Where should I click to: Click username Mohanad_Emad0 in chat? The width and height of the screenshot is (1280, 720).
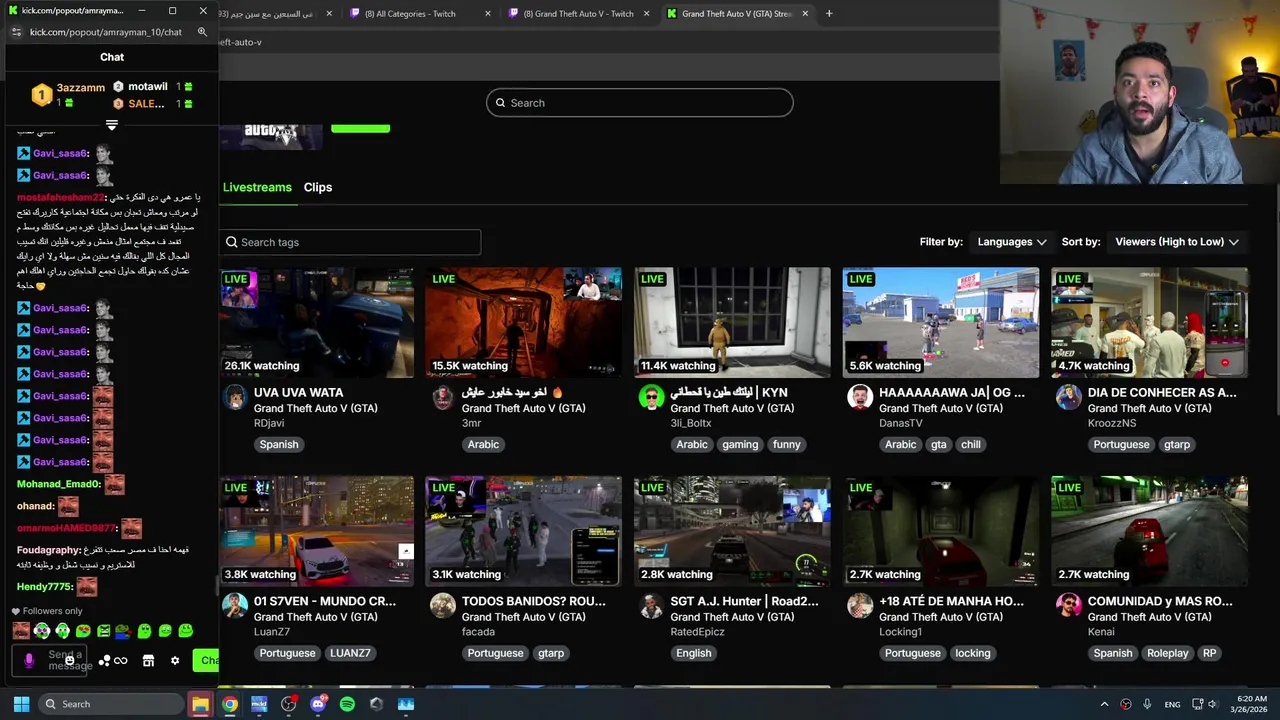59,484
